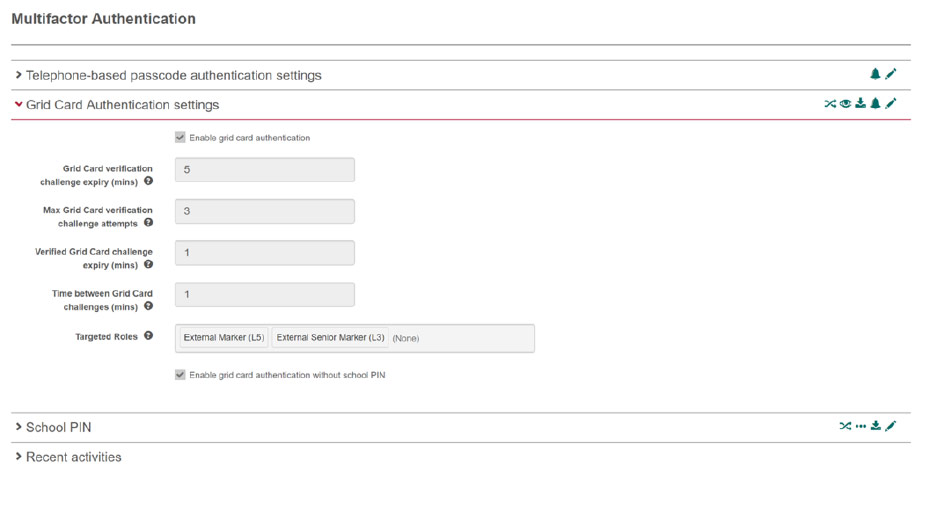
Task: Toggle grid card authentication without school PIN
Action: 180,374
